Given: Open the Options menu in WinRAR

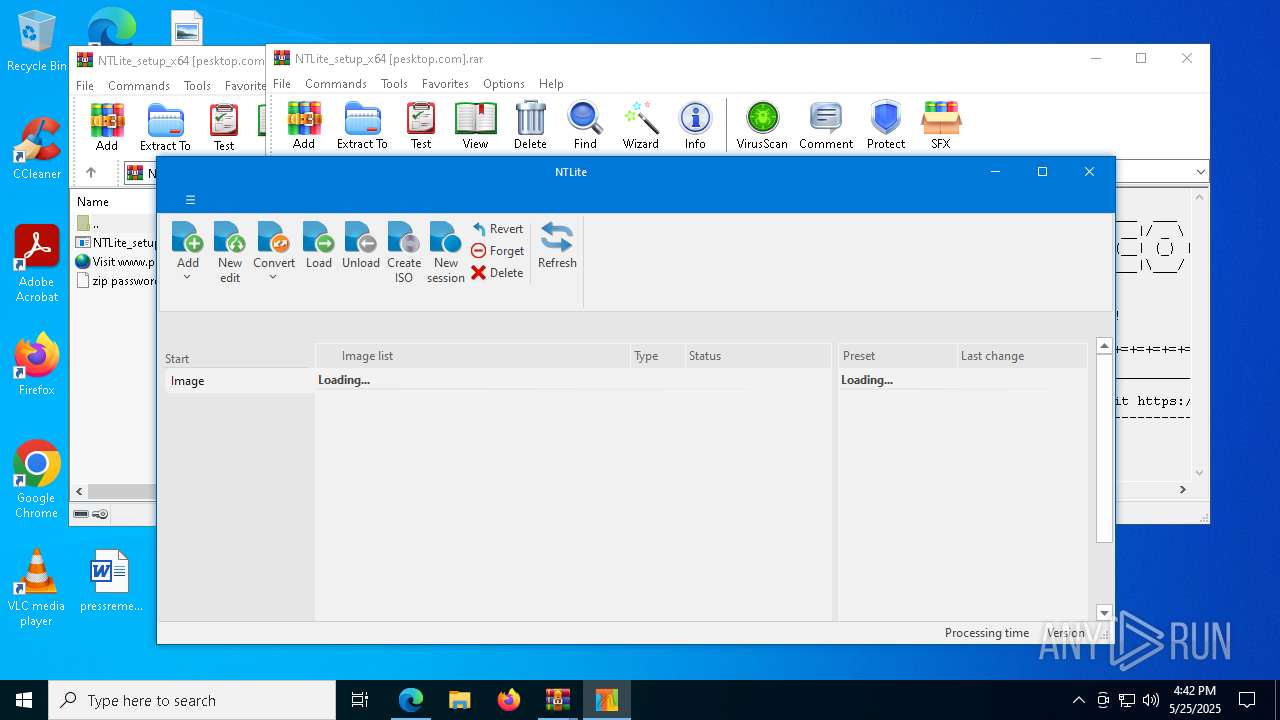Looking at the screenshot, I should pyautogui.click(x=504, y=84).
